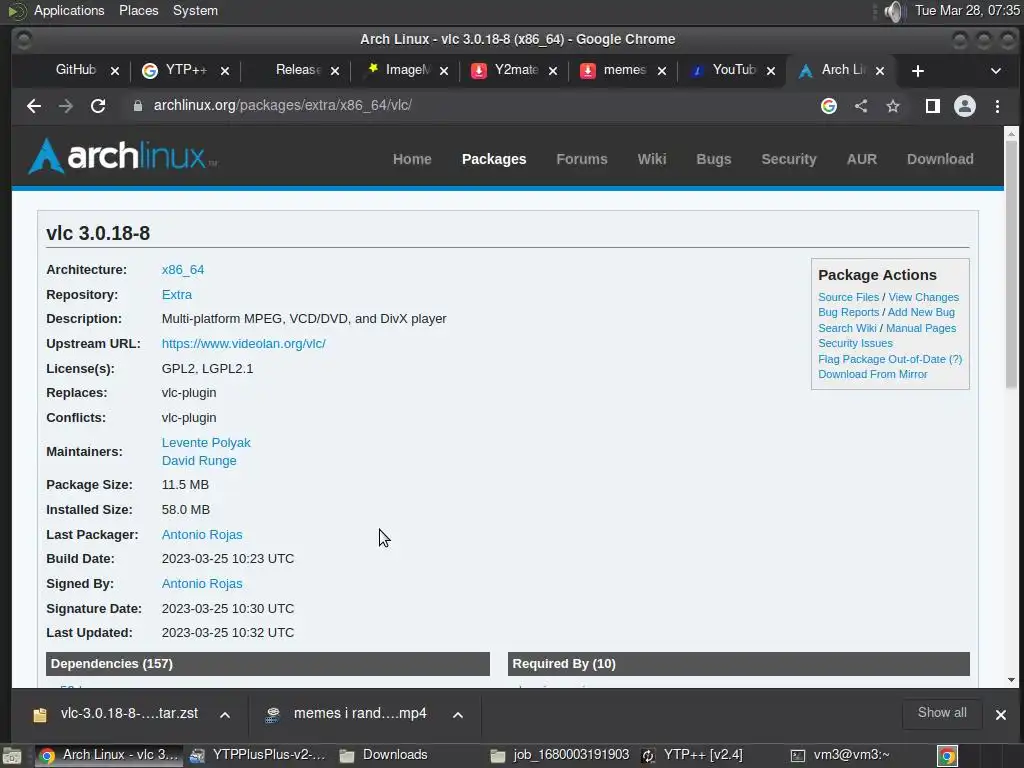The height and width of the screenshot is (768, 1024).
Task: Close the YouTub tab
Action: point(771,71)
